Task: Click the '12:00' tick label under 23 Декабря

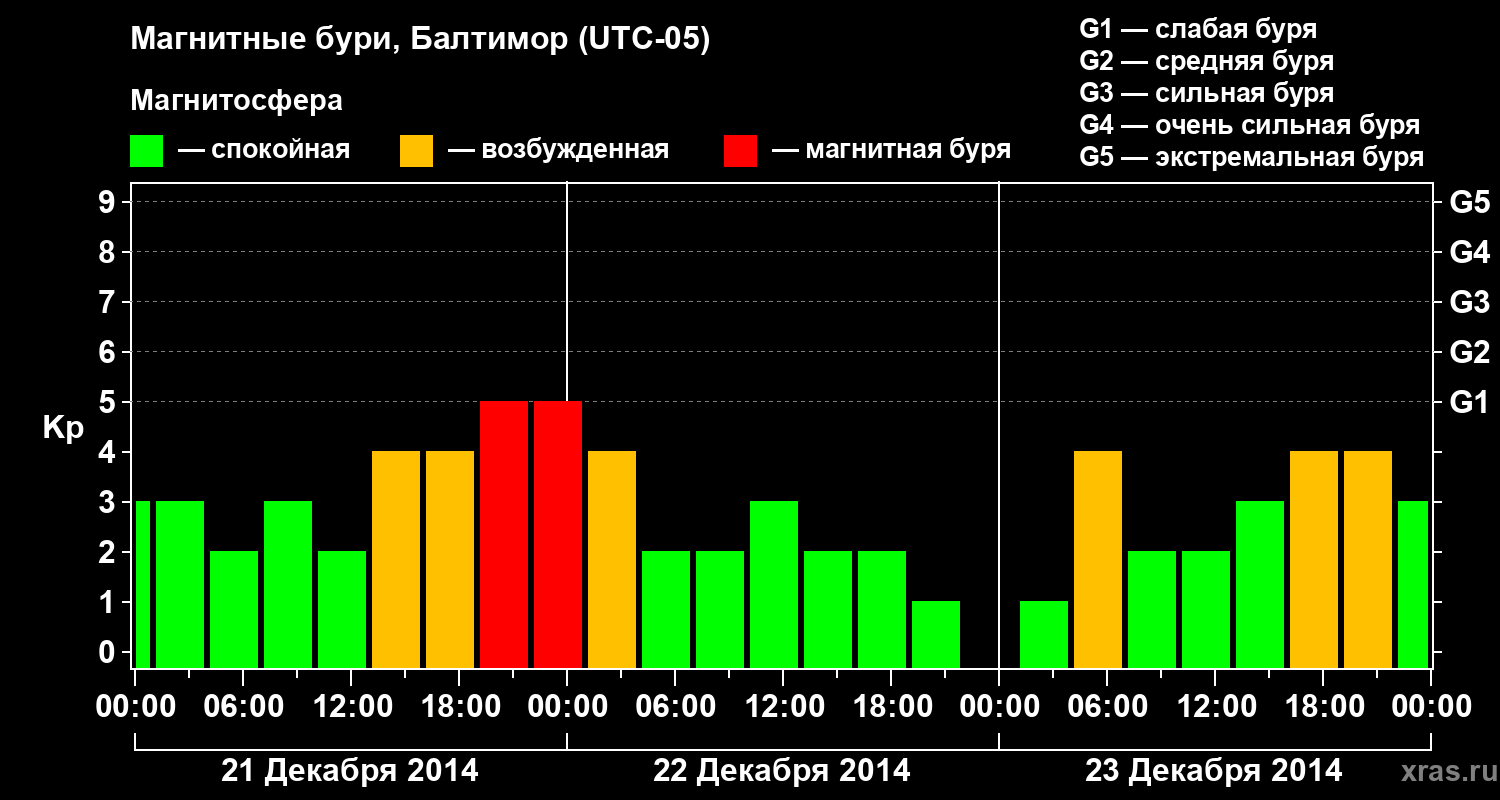Action: coord(1215,707)
